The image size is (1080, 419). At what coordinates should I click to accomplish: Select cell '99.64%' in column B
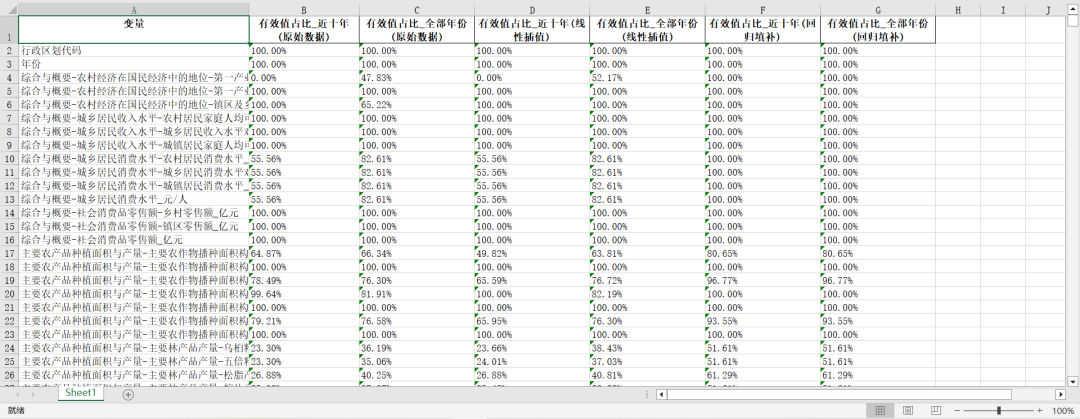pos(304,294)
